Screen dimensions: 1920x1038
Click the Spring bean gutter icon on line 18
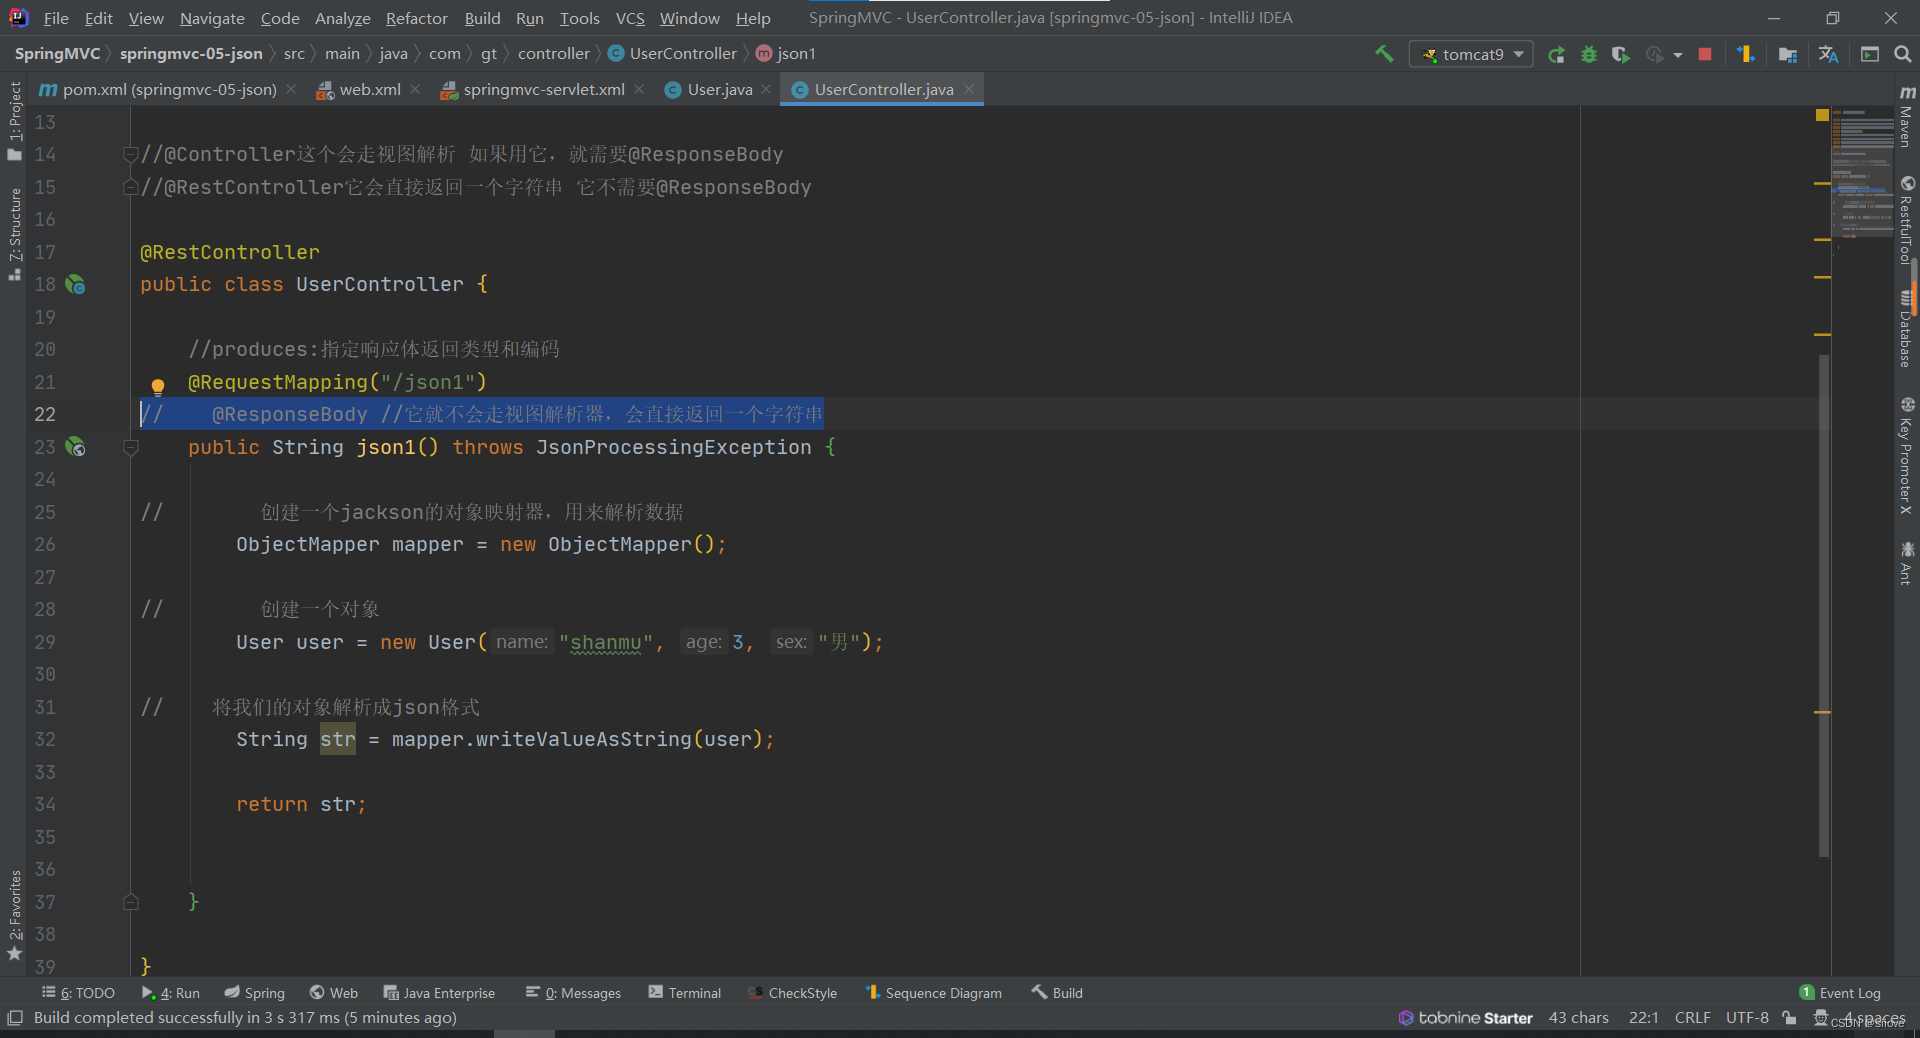point(75,285)
